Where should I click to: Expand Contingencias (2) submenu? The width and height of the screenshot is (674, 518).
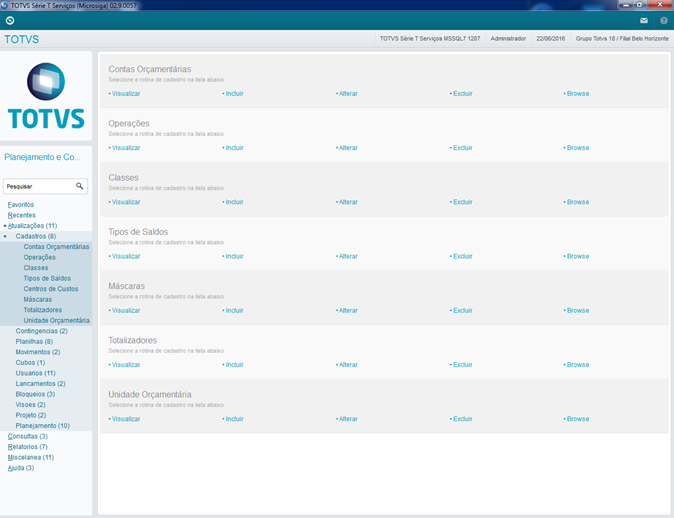click(x=42, y=331)
